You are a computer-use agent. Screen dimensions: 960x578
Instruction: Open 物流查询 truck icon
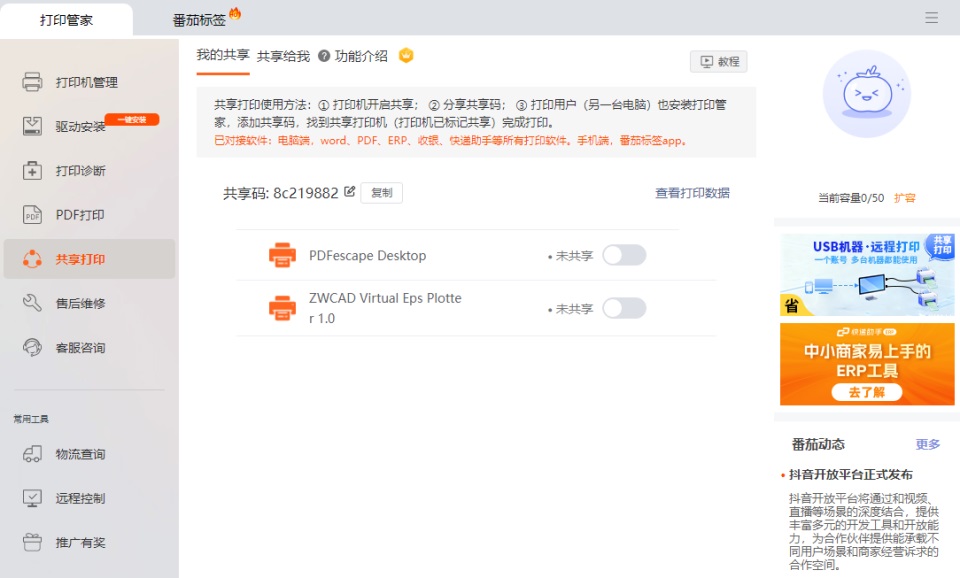32,454
